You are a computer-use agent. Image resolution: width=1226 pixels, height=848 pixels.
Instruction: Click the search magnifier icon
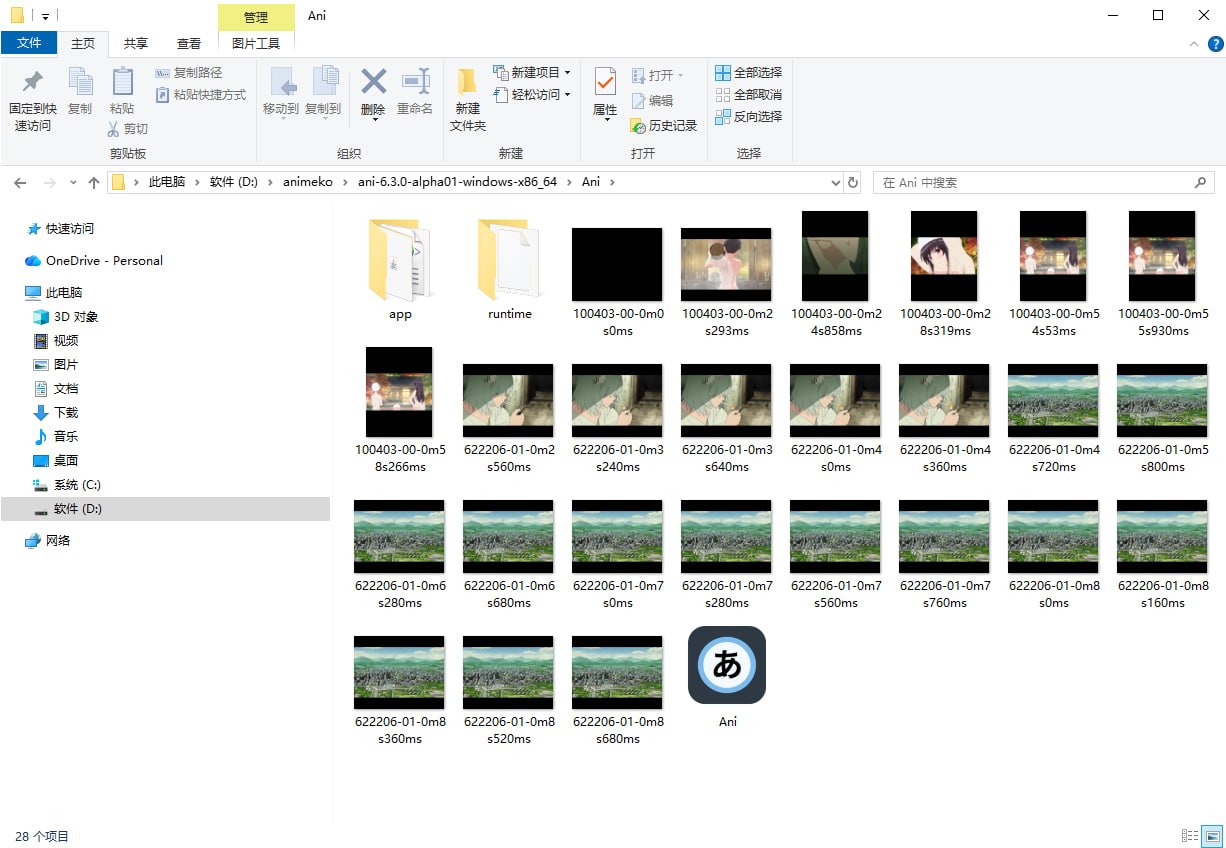(x=1201, y=183)
